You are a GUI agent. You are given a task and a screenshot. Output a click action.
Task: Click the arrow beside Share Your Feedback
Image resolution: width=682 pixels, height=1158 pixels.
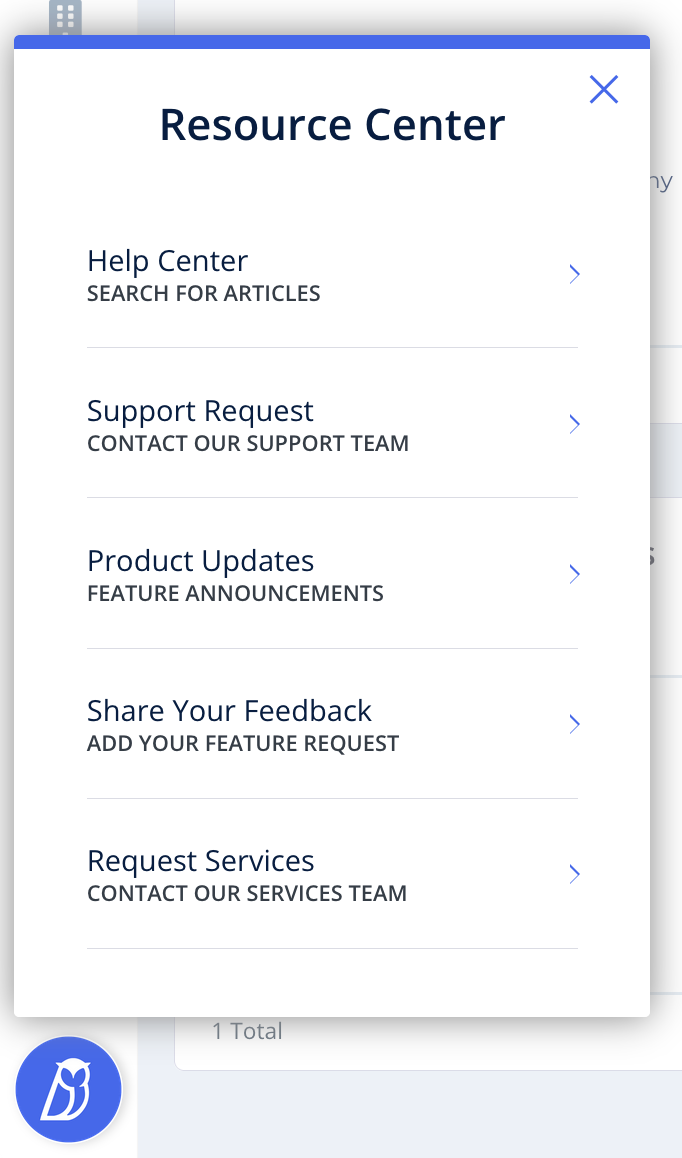click(574, 724)
